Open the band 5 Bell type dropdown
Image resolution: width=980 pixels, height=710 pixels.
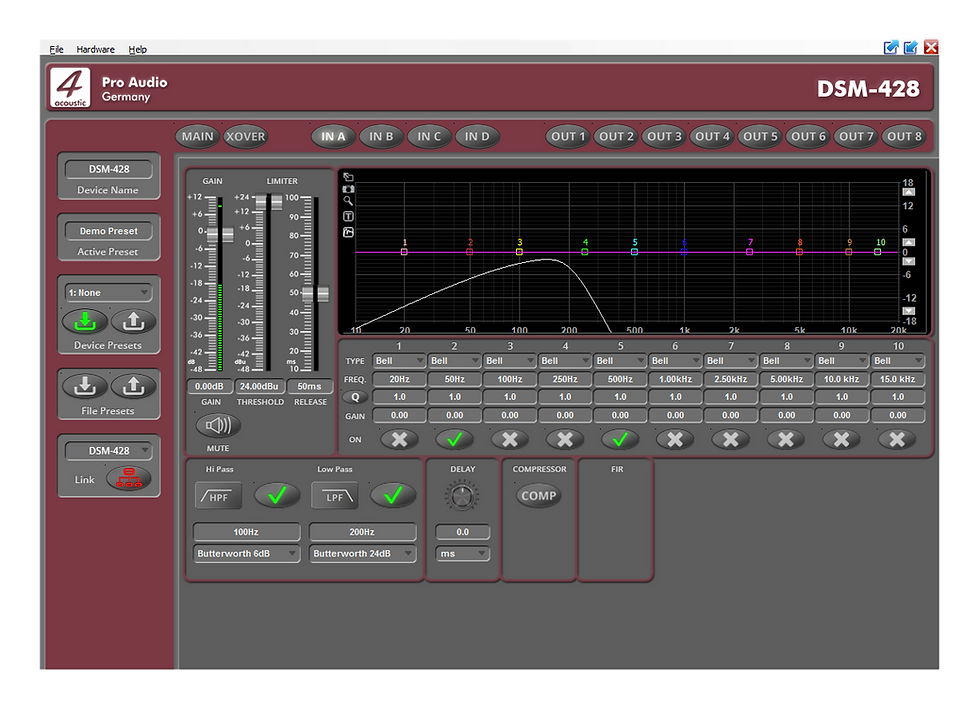coord(620,361)
